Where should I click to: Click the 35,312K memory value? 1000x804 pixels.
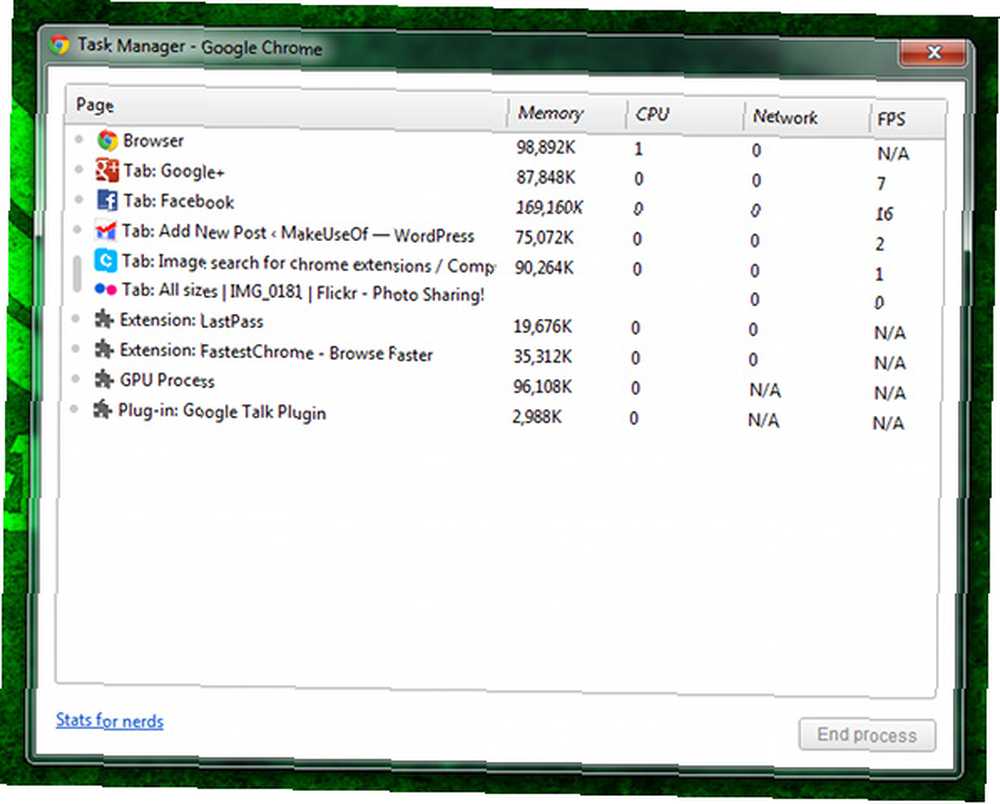[543, 356]
